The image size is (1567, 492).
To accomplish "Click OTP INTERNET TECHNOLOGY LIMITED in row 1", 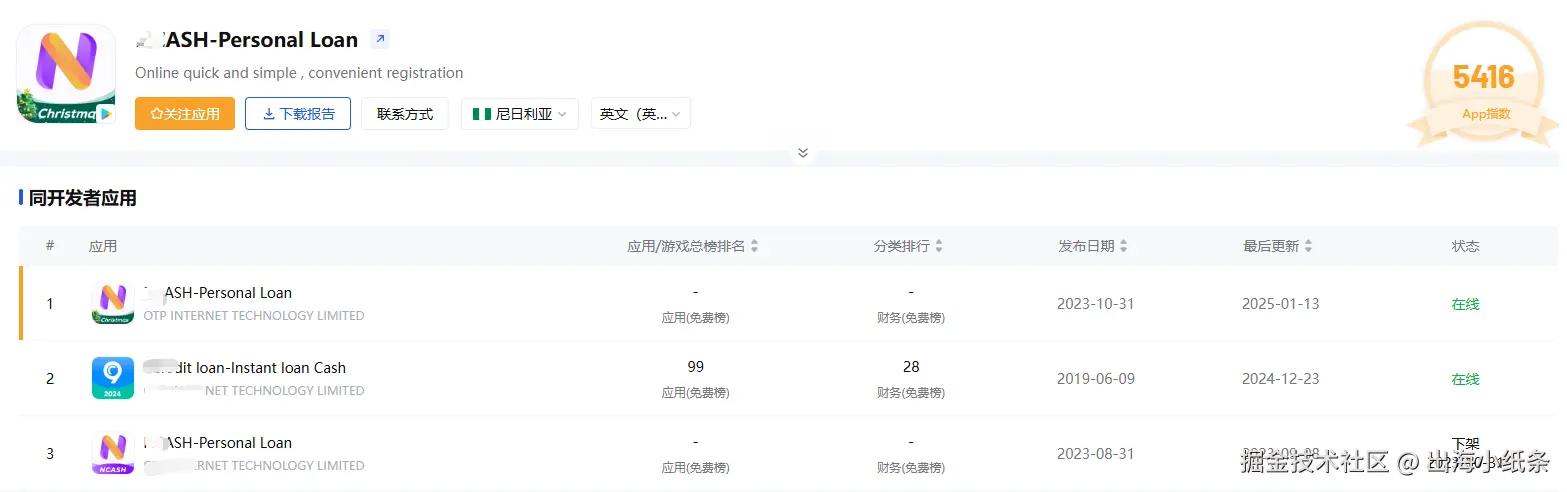I will [x=254, y=316].
